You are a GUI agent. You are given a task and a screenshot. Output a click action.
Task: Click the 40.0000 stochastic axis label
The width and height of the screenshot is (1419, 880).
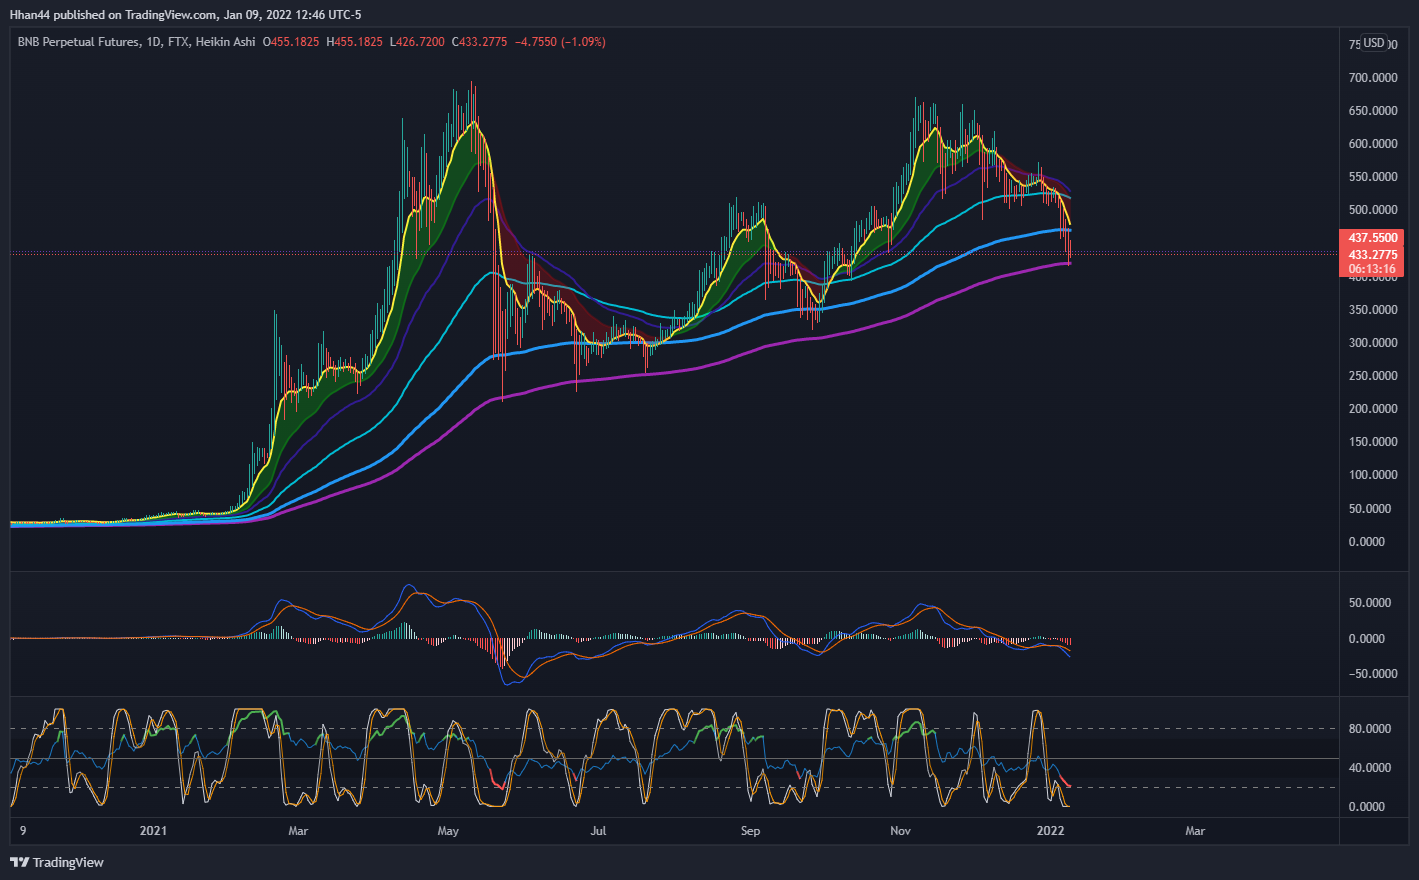click(x=1369, y=768)
